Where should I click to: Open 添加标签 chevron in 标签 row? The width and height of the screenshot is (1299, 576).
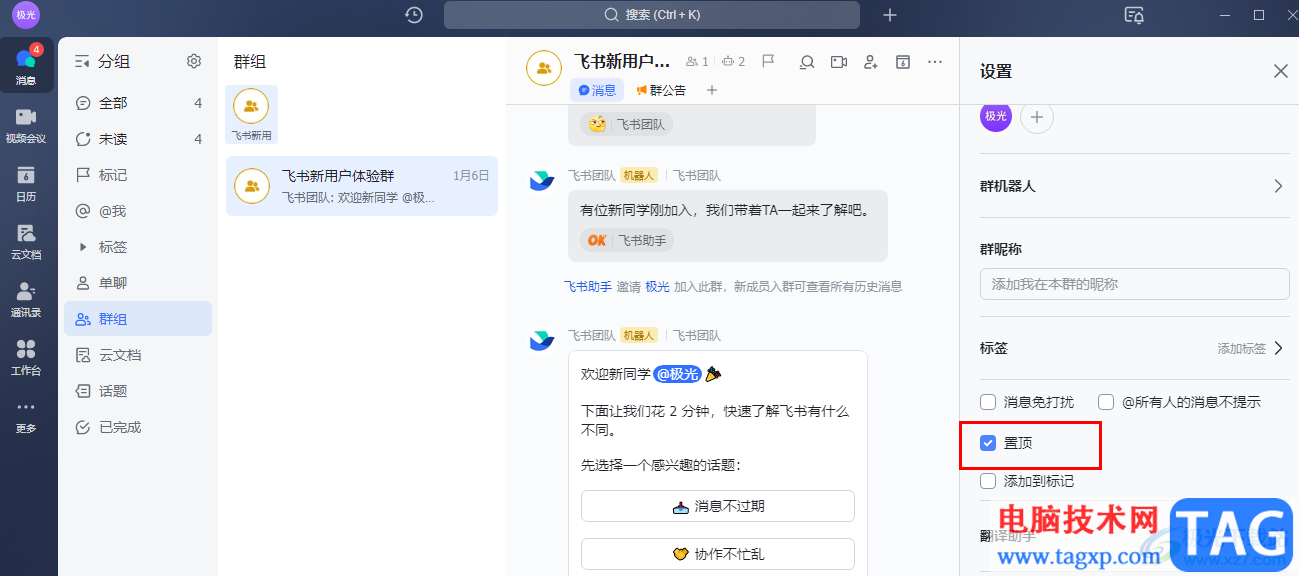(1278, 348)
